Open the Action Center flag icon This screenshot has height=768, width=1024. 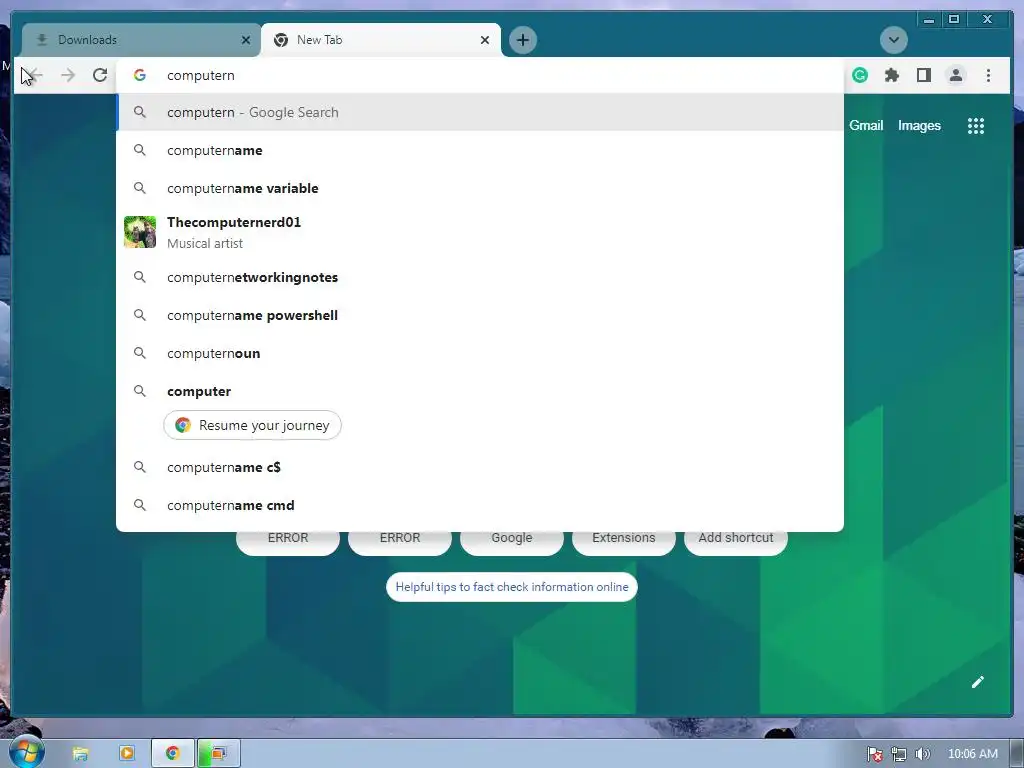click(x=874, y=754)
